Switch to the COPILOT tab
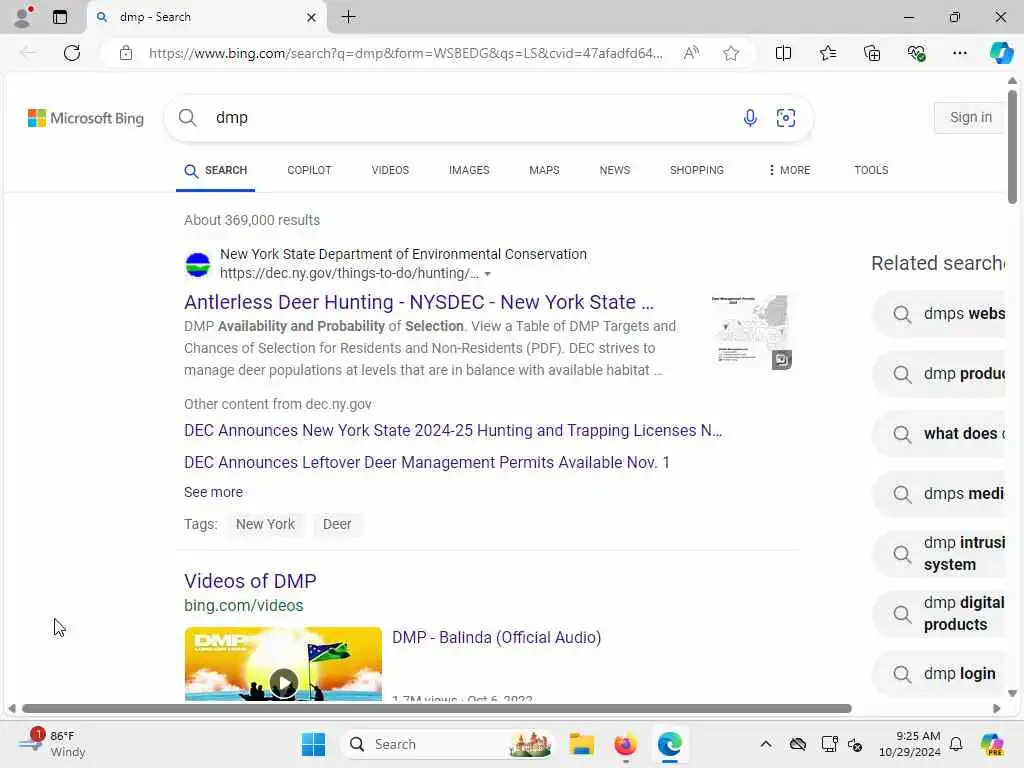Image resolution: width=1024 pixels, height=768 pixels. point(309,170)
